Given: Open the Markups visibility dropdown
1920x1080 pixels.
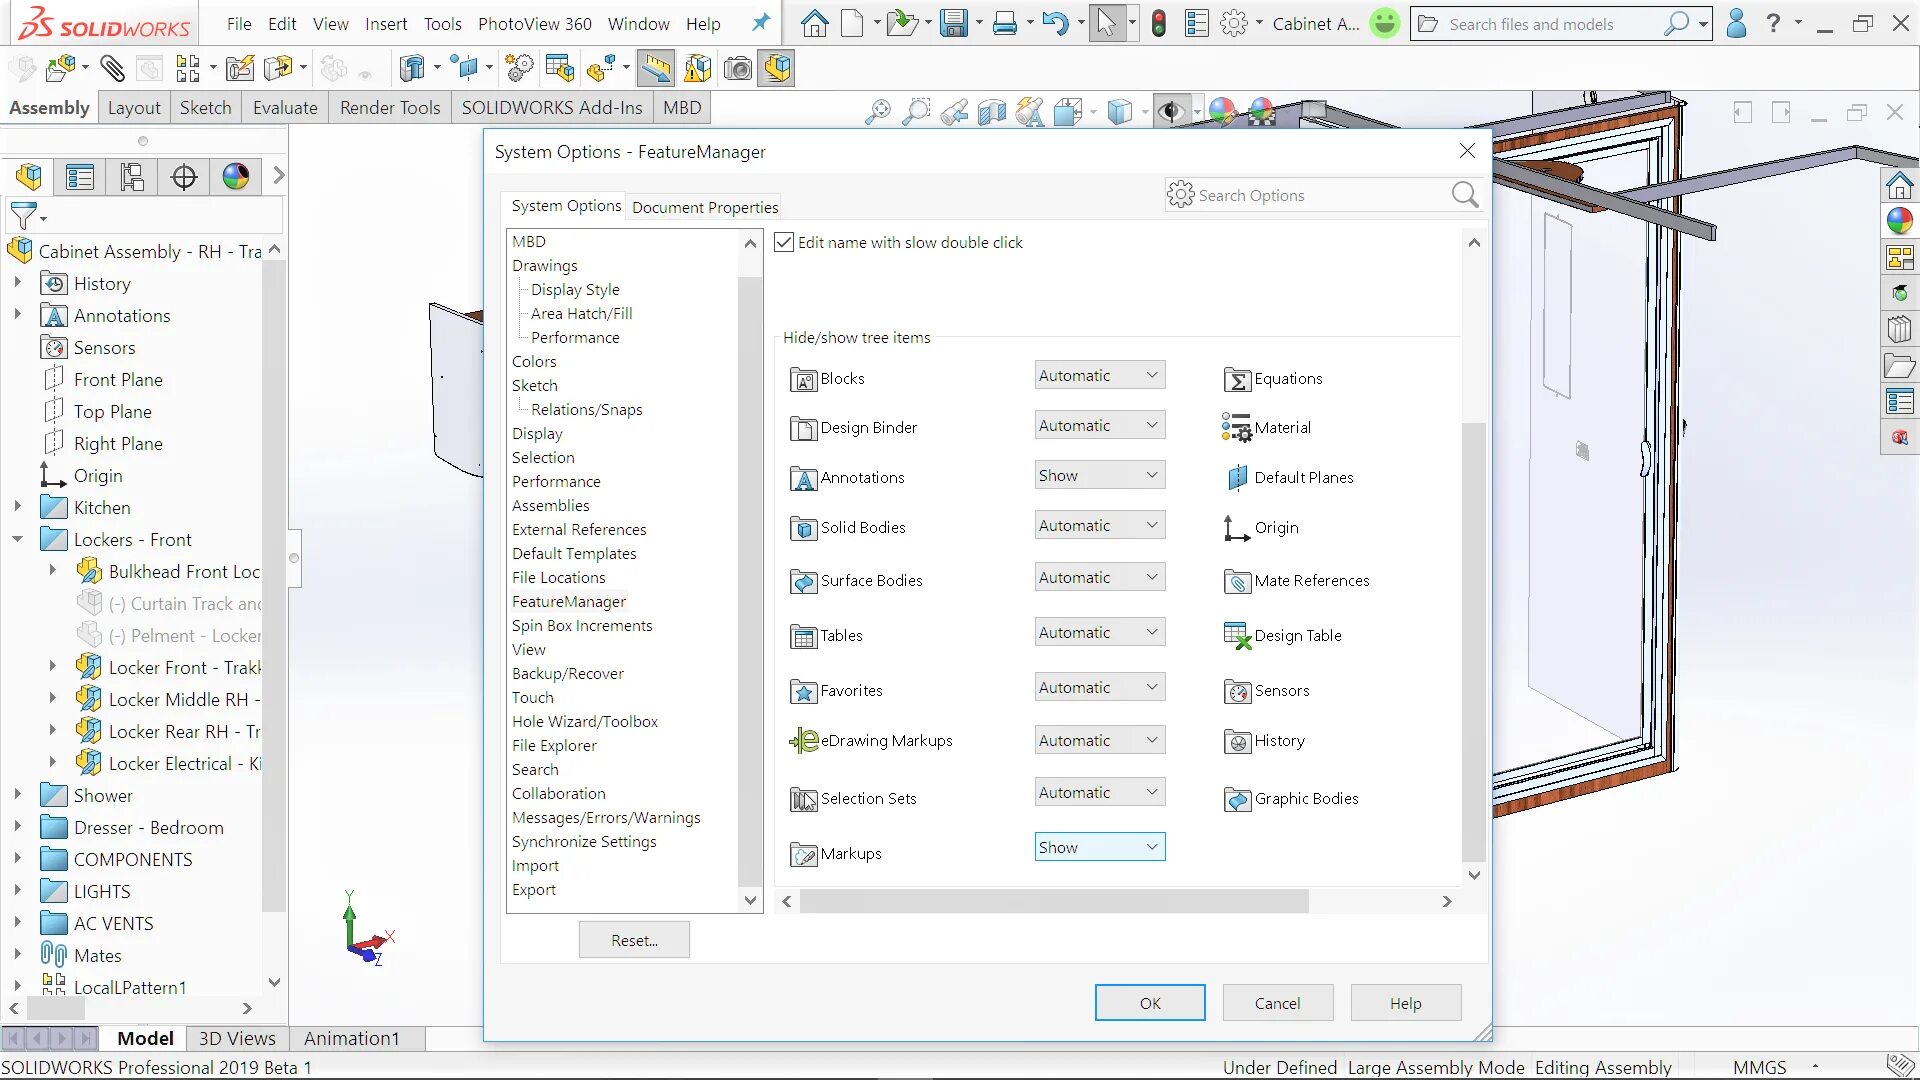Looking at the screenshot, I should tap(1099, 847).
